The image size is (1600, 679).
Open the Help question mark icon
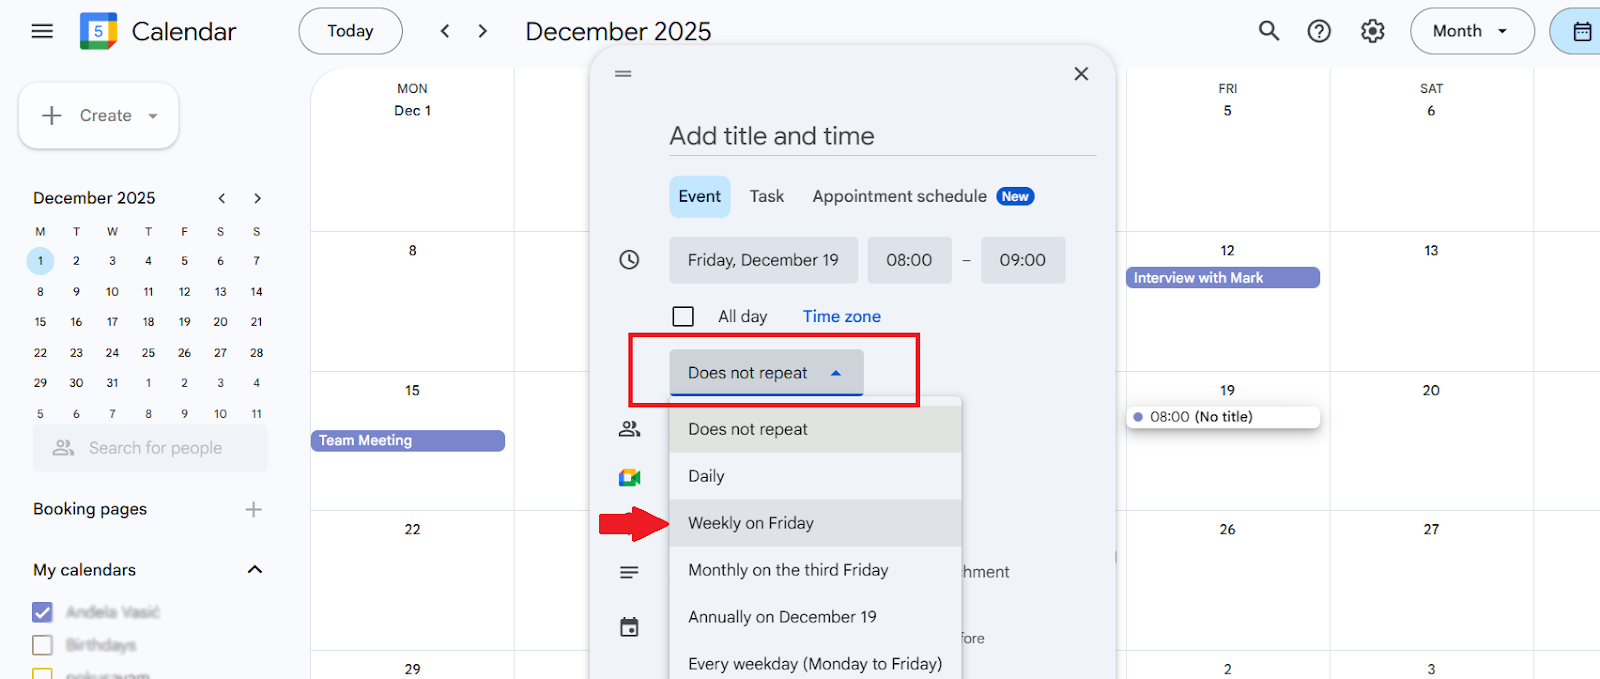1319,31
